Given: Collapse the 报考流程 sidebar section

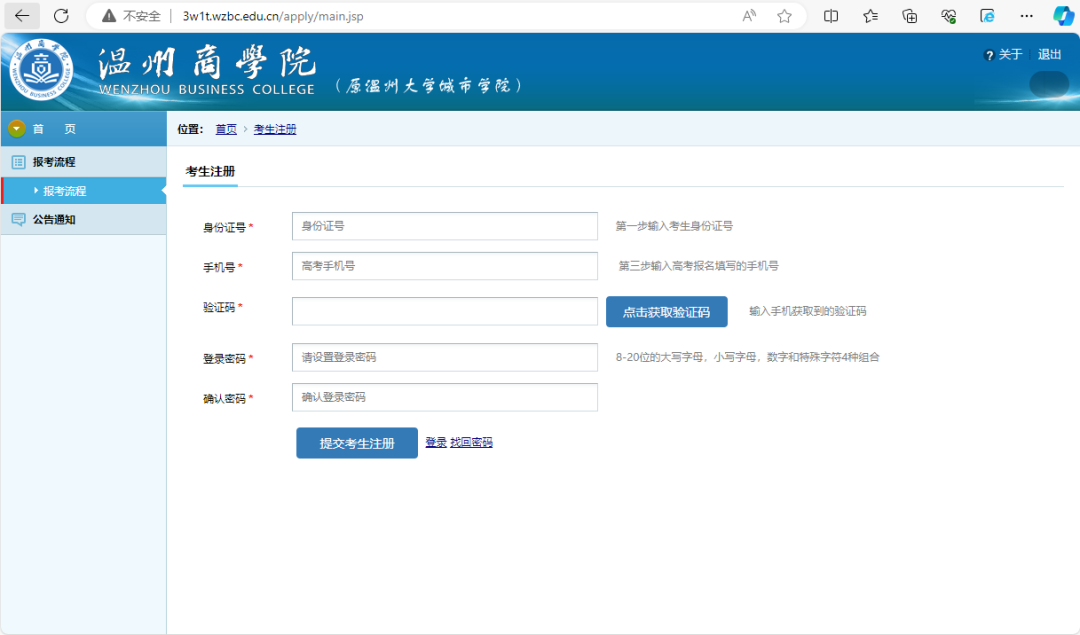Looking at the screenshot, I should pyautogui.click(x=54, y=162).
